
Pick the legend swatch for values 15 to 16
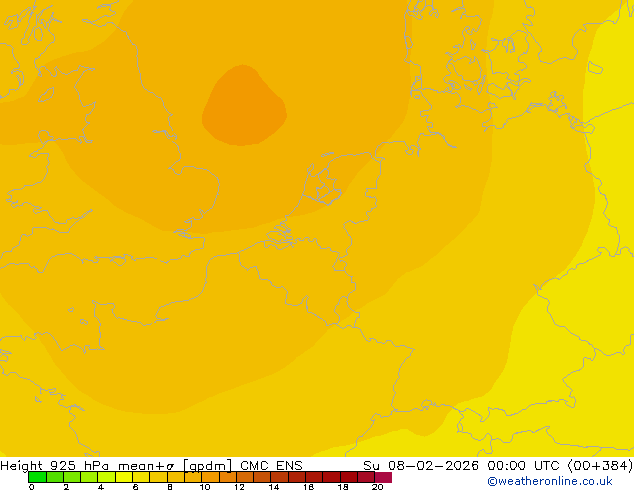[x=296, y=477]
